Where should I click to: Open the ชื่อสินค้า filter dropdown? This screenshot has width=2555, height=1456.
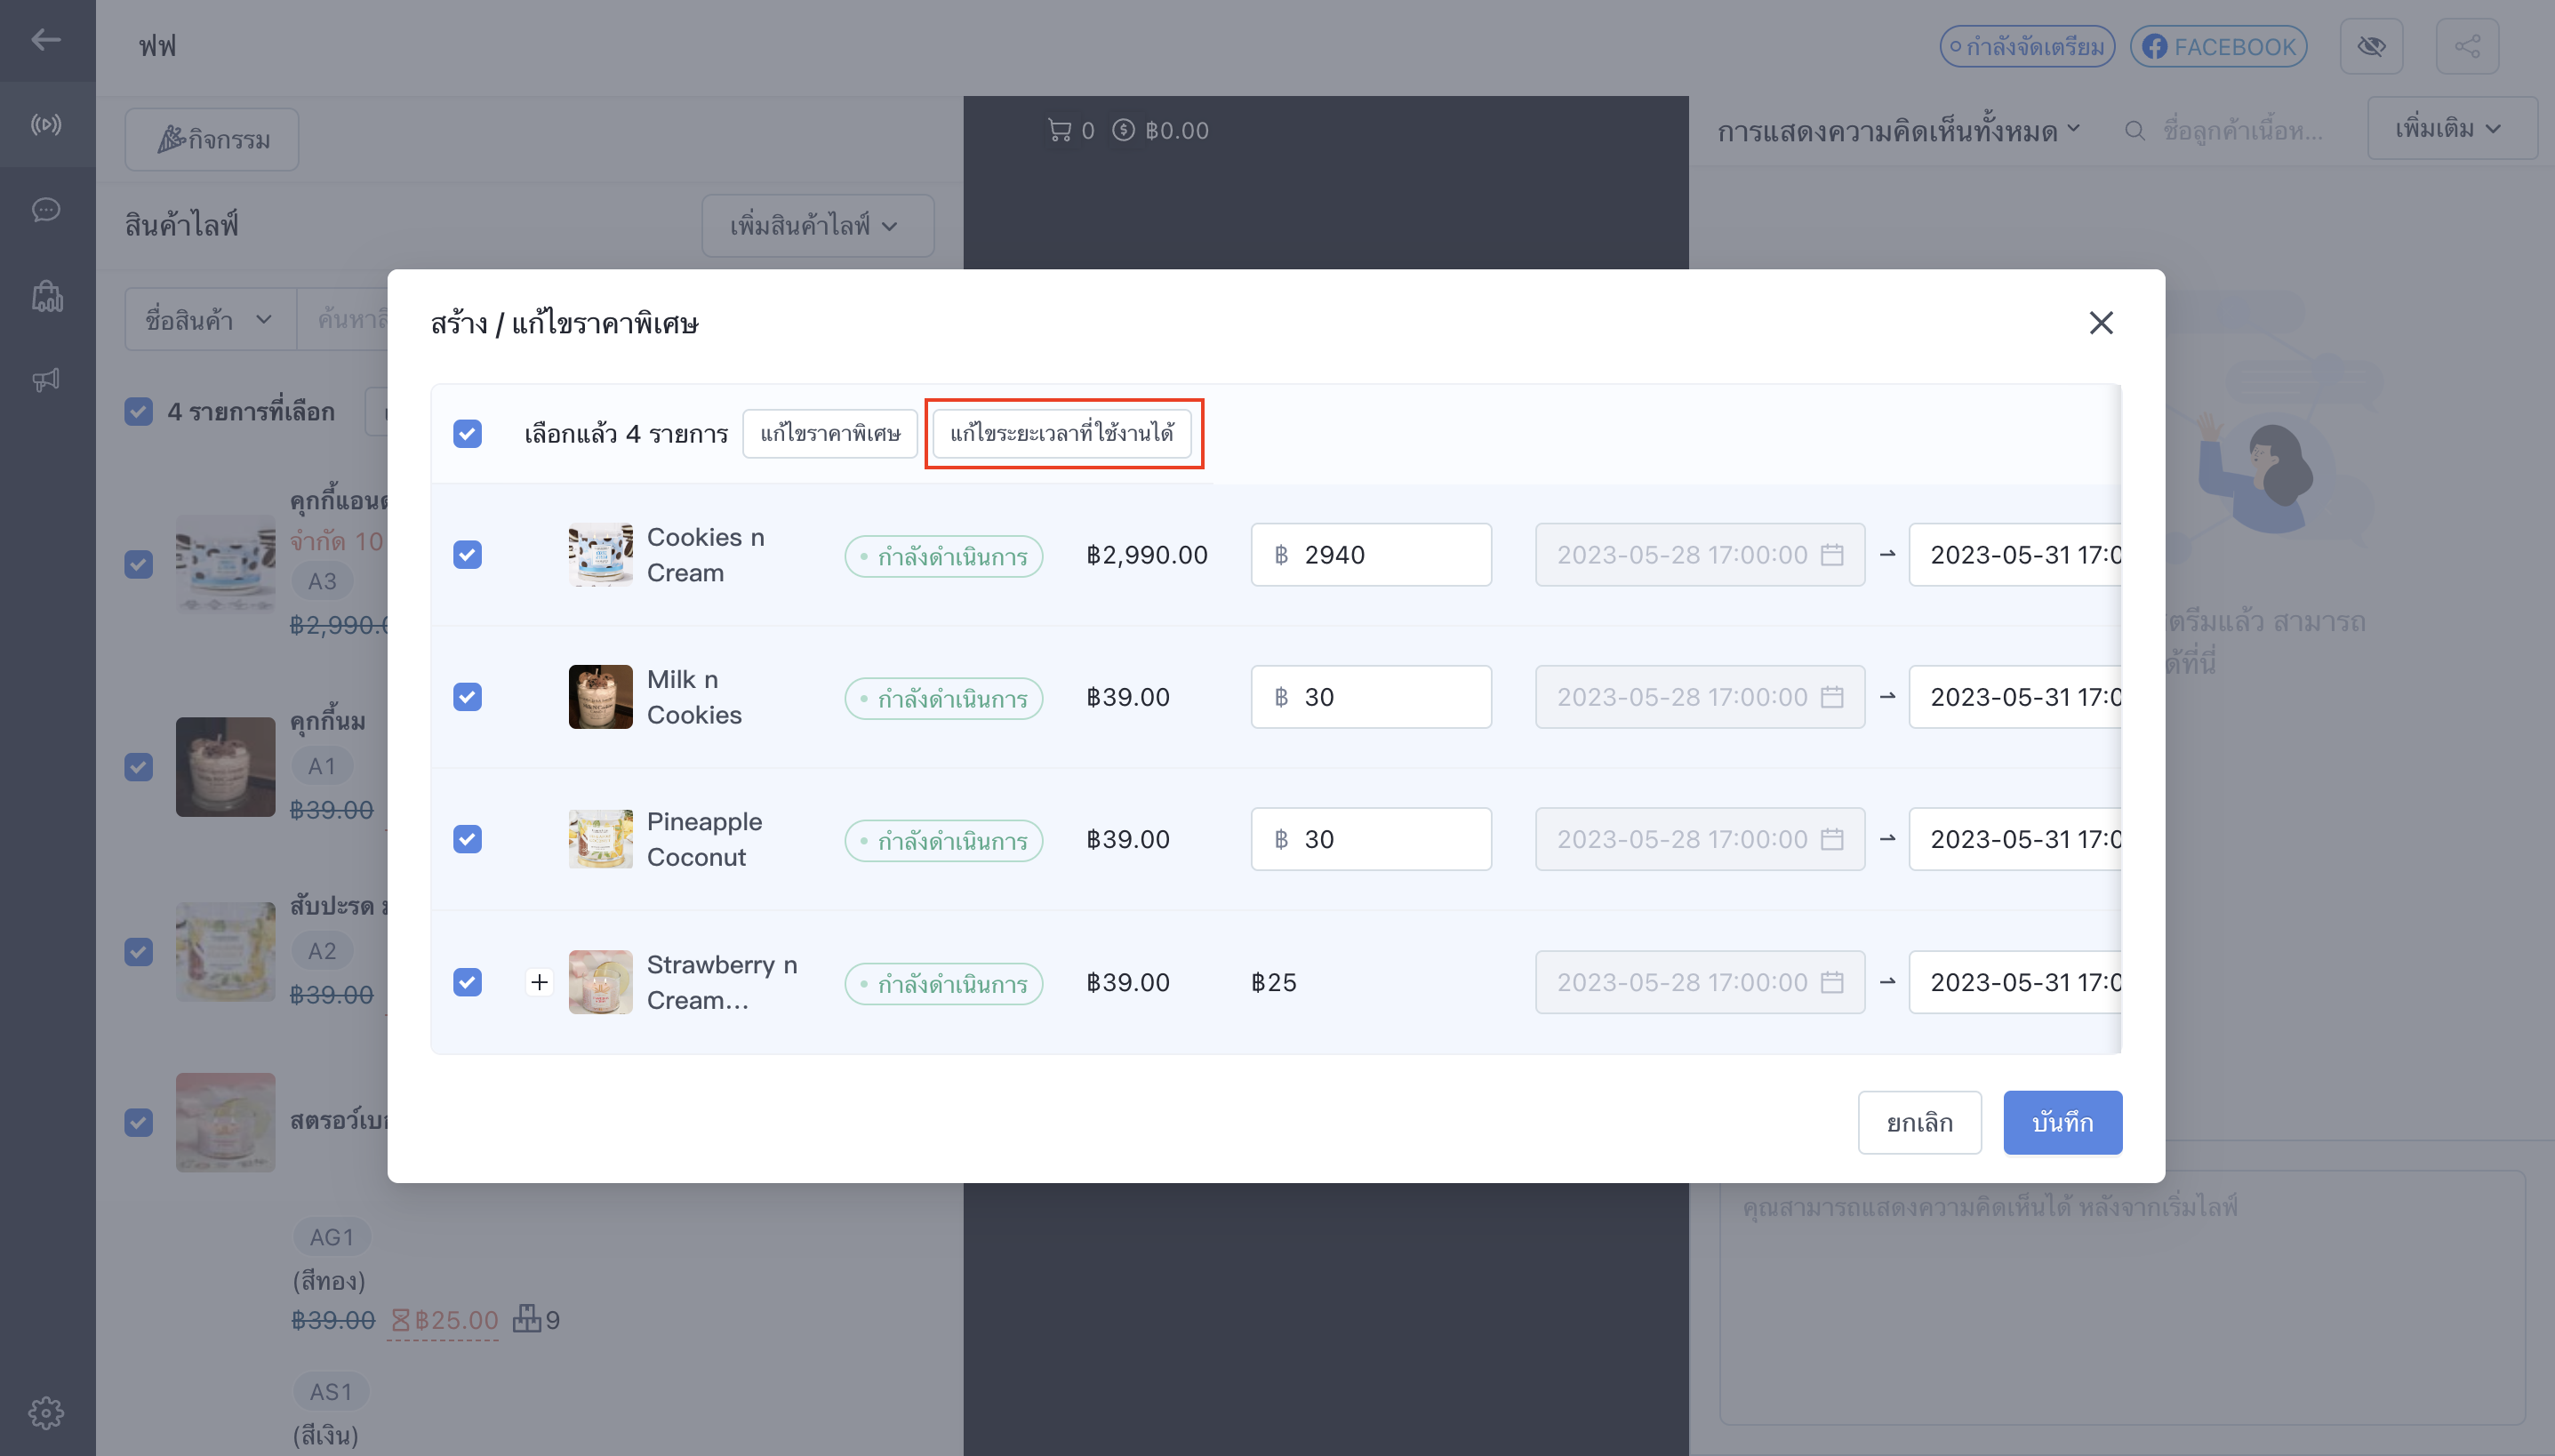tap(210, 320)
